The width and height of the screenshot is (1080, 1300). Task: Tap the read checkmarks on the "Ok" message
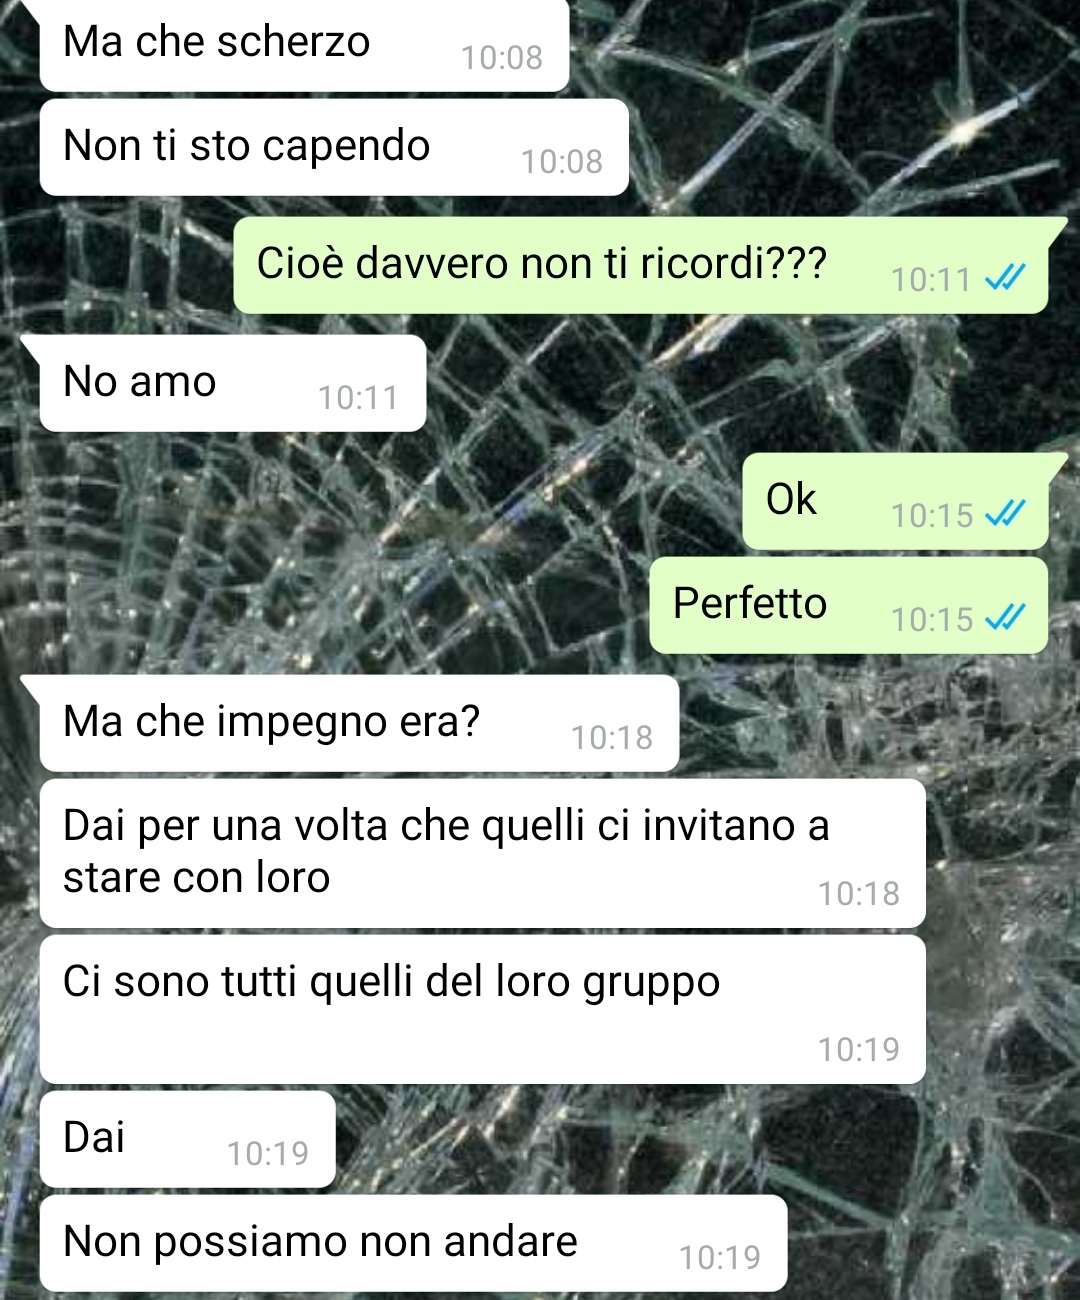(x=1005, y=513)
